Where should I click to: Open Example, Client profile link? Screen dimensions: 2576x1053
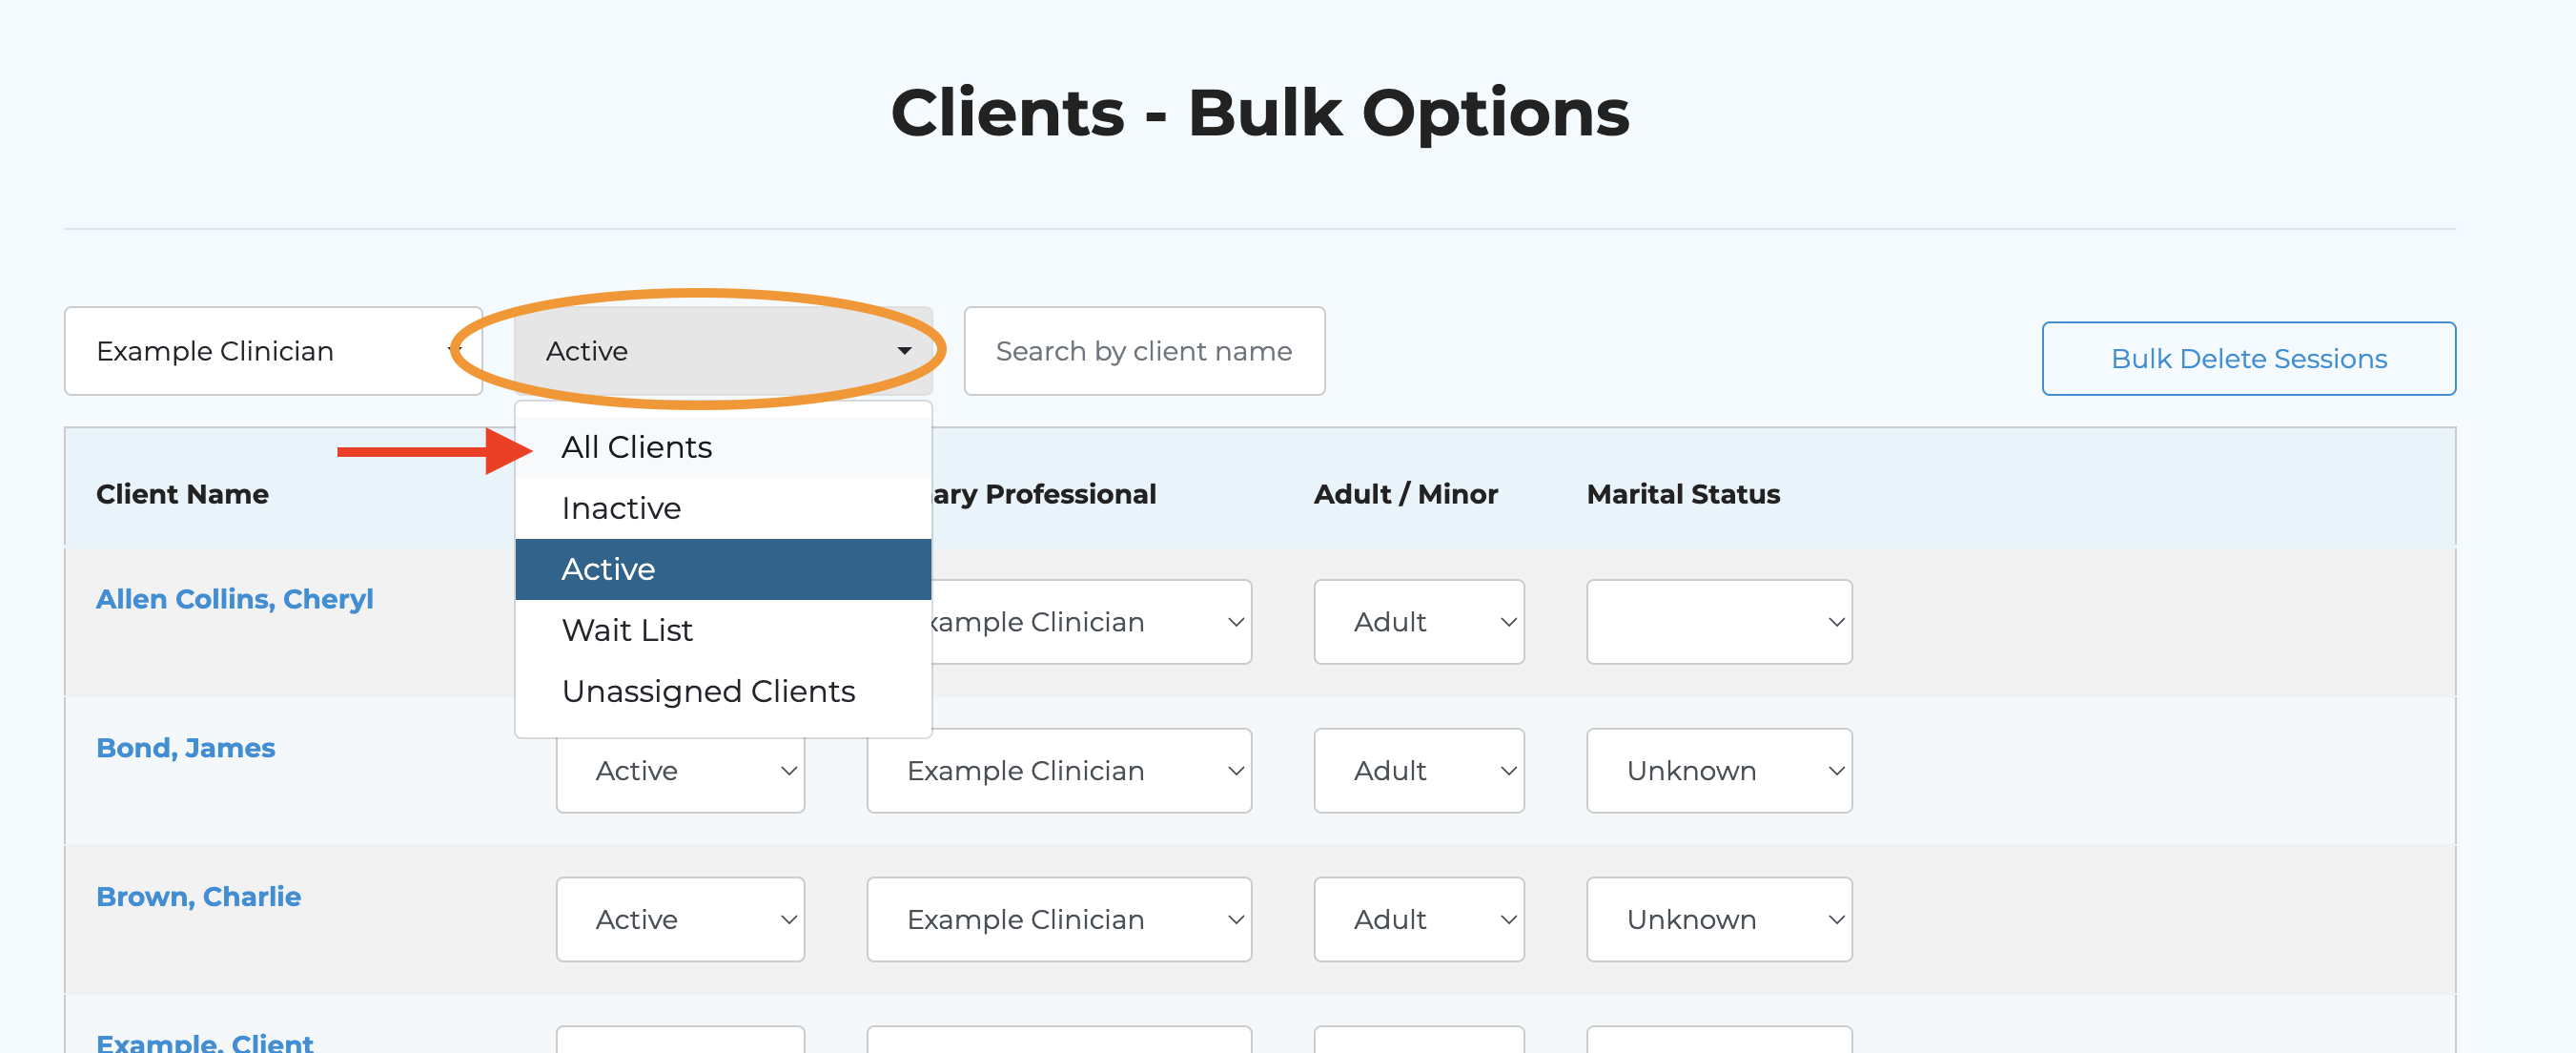(x=204, y=1042)
